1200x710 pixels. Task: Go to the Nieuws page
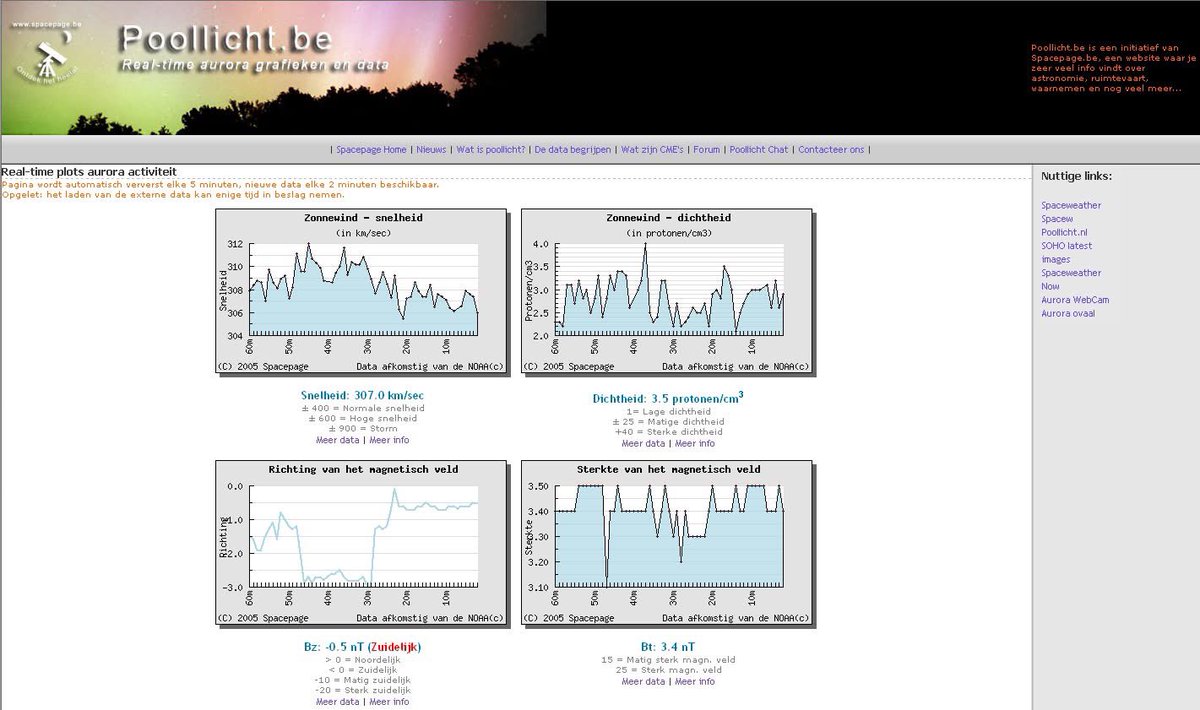[431, 150]
